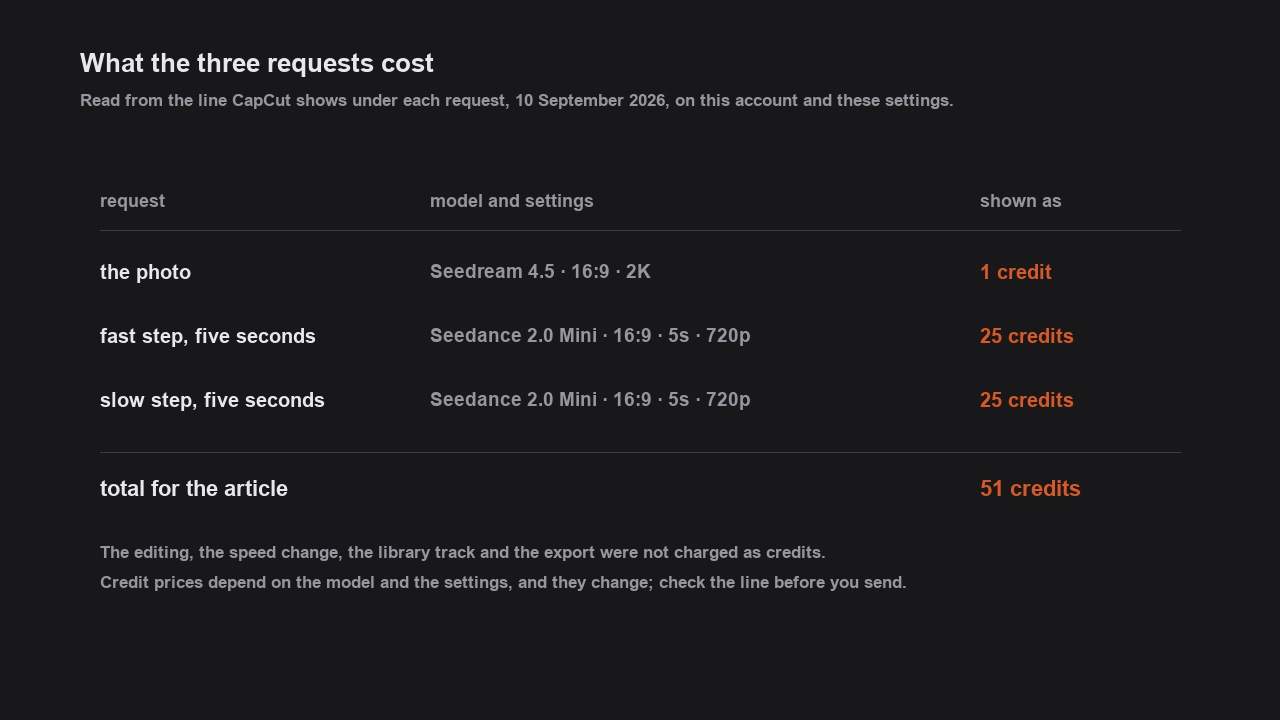The height and width of the screenshot is (720, 1280).
Task: Click the Seedance 2.0 Mini settings in the slow step row
Action: click(590, 400)
